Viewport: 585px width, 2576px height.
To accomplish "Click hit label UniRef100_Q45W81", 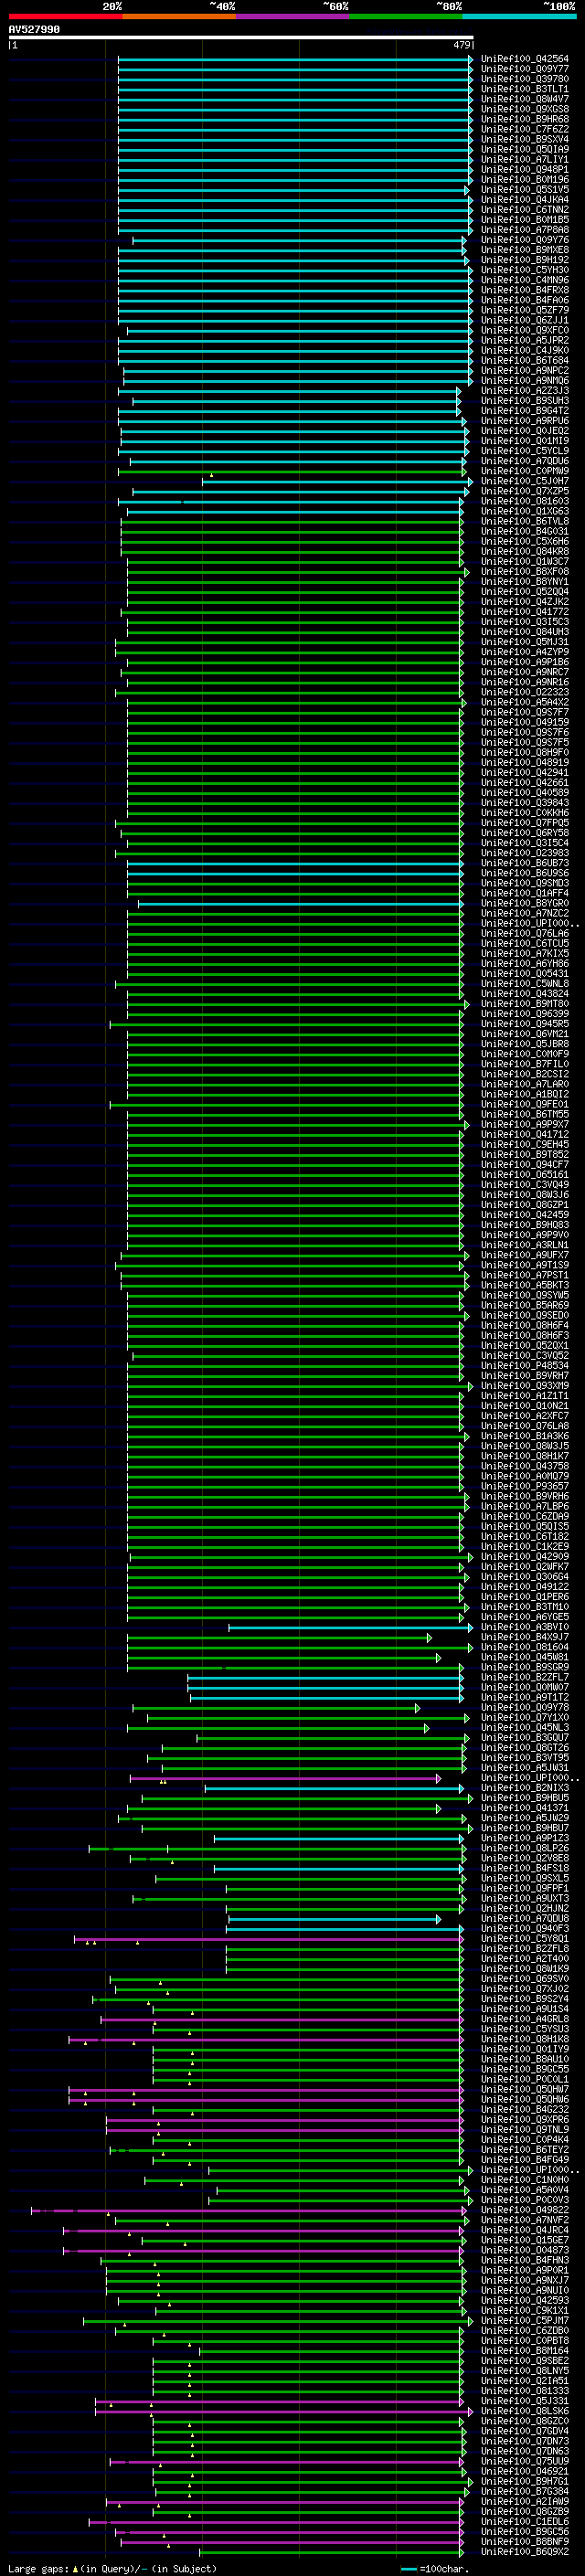I will 524,1658.
